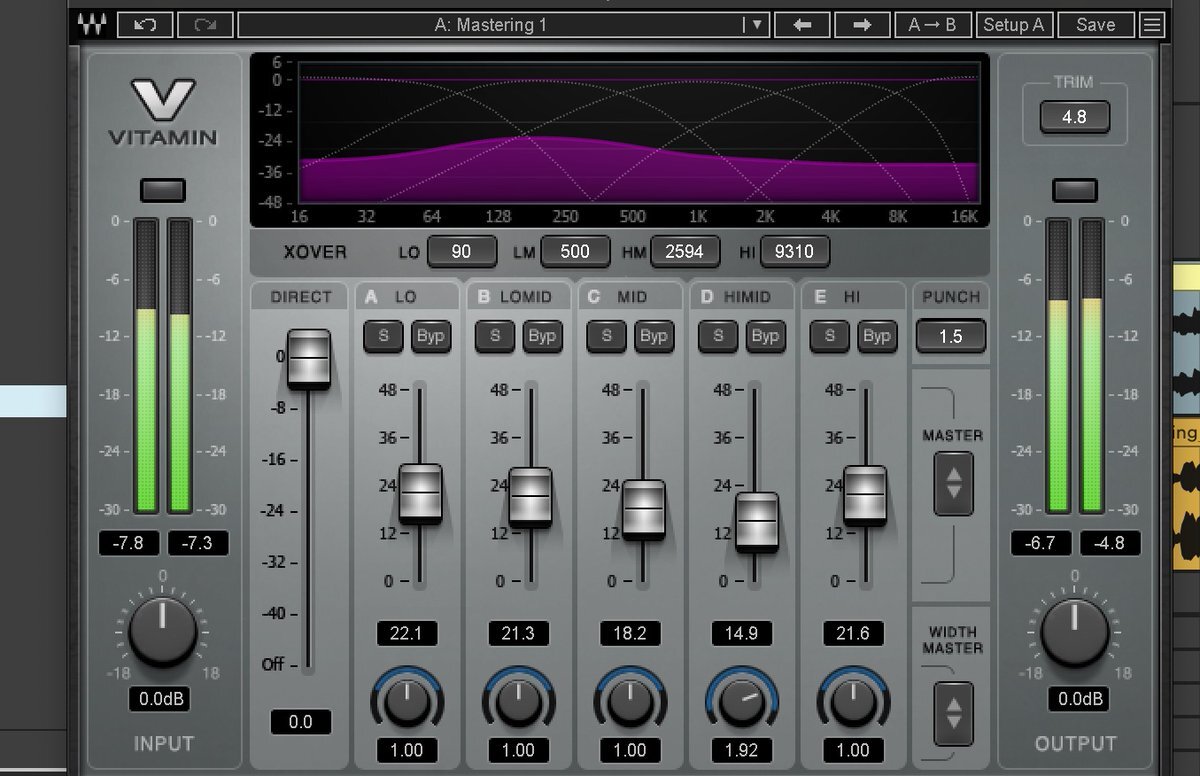Click the MID fader value 18.2

[x=630, y=633]
